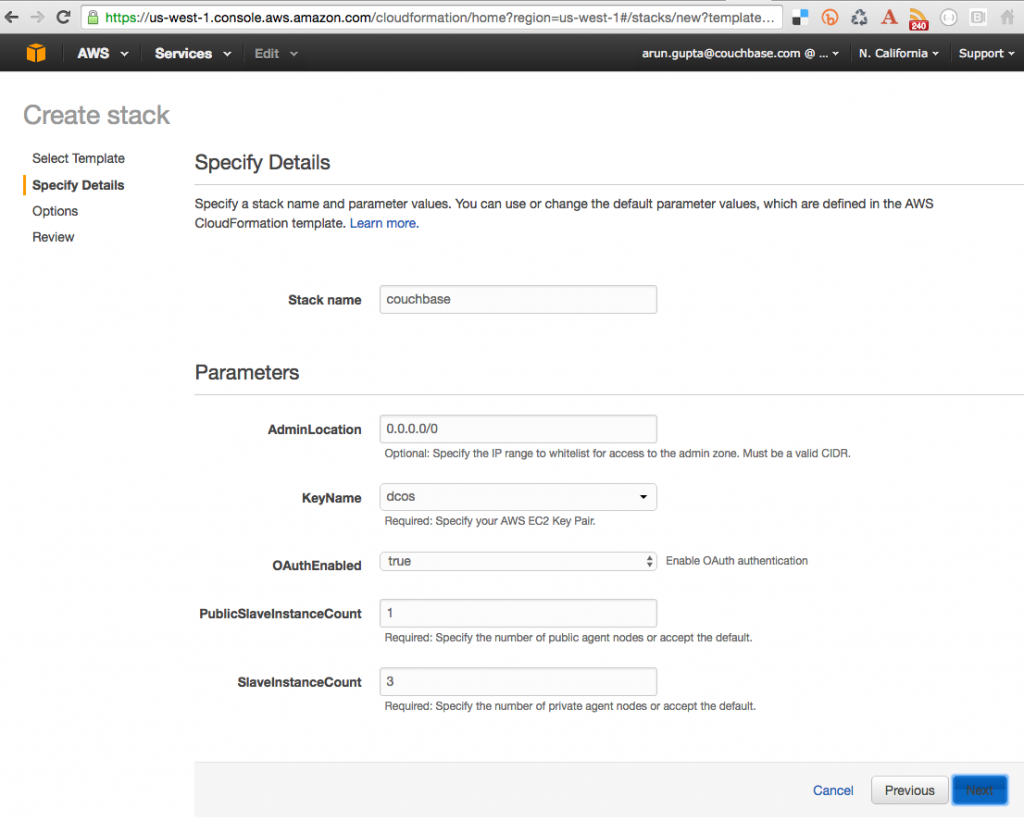Image resolution: width=1024 pixels, height=821 pixels.
Task: Click the home icon in browser toolbar
Action: [x=1008, y=18]
